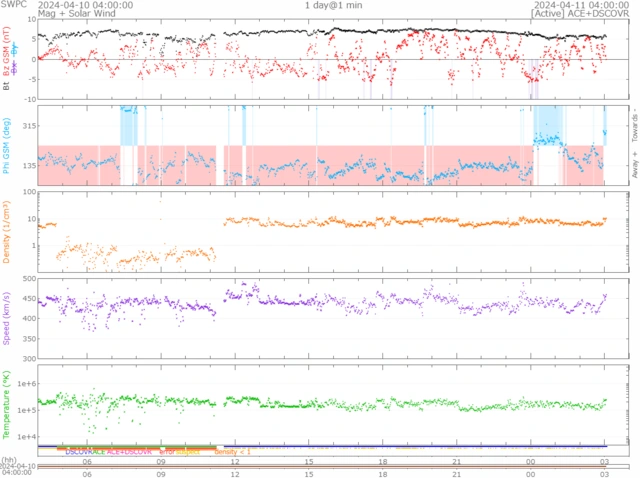
Task: Click the black Bt axis label
Action: pos(9,87)
